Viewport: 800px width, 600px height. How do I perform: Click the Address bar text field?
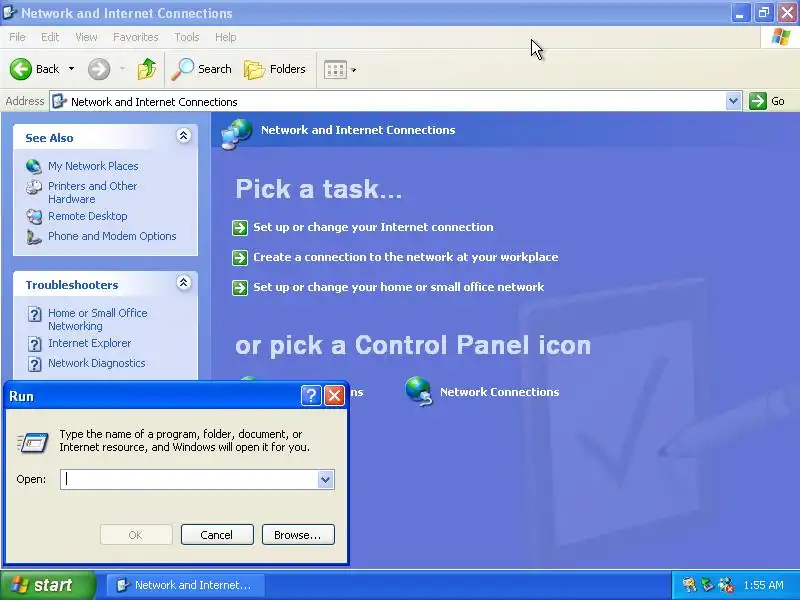point(389,102)
